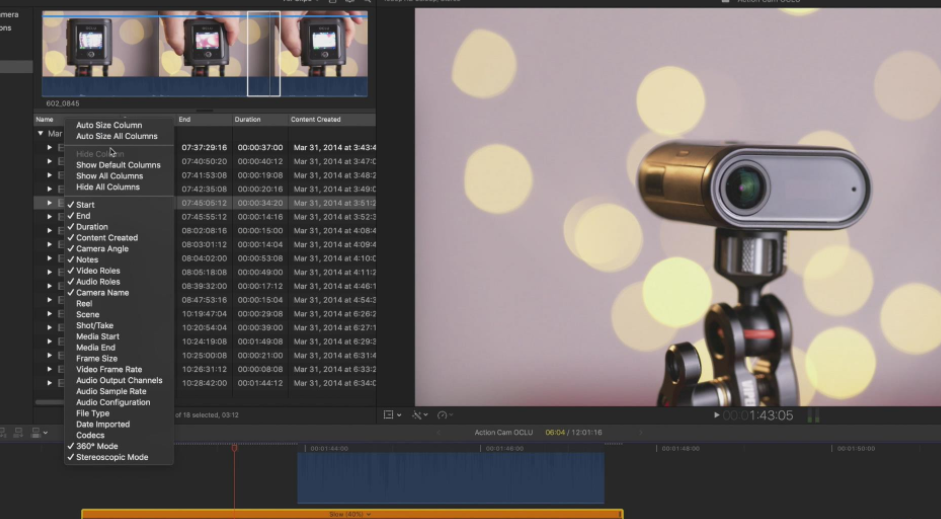Expand the clip row ending 10:28:42:00
Image resolution: width=941 pixels, height=519 pixels.
[50, 383]
